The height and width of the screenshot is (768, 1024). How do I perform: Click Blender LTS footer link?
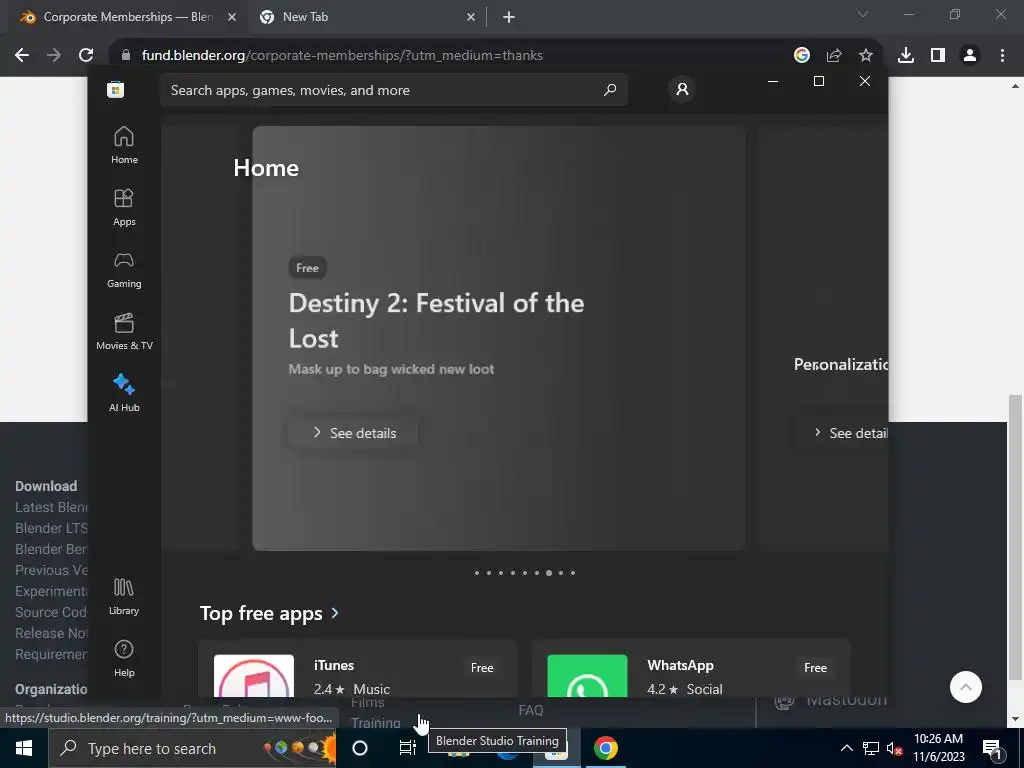(x=51, y=528)
